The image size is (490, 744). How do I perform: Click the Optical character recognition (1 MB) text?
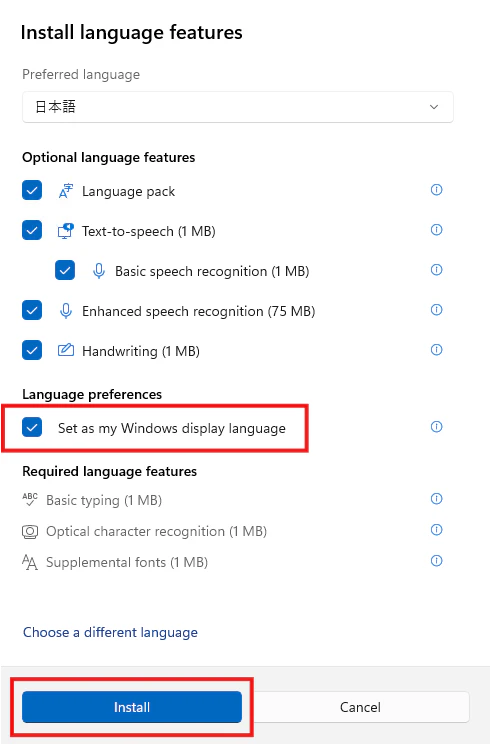(157, 531)
